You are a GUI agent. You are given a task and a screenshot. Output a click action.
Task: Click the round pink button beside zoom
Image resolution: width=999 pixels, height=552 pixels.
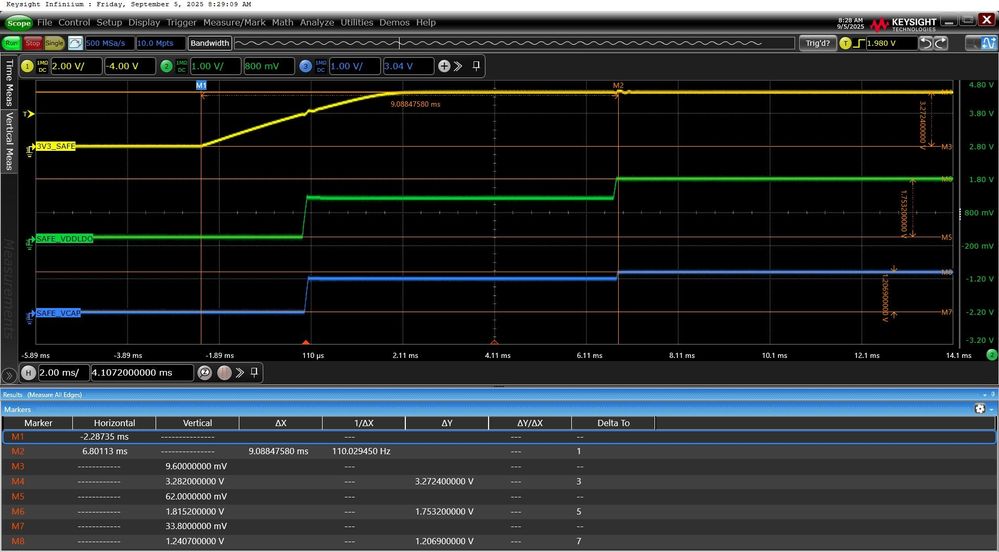(224, 372)
